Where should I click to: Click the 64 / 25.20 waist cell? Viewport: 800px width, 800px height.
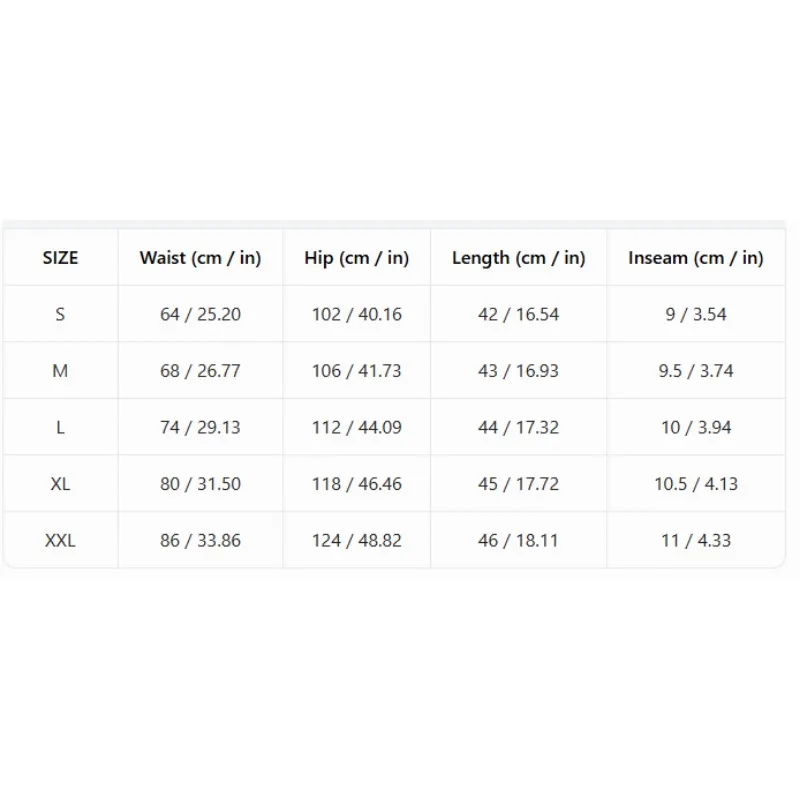(201, 314)
